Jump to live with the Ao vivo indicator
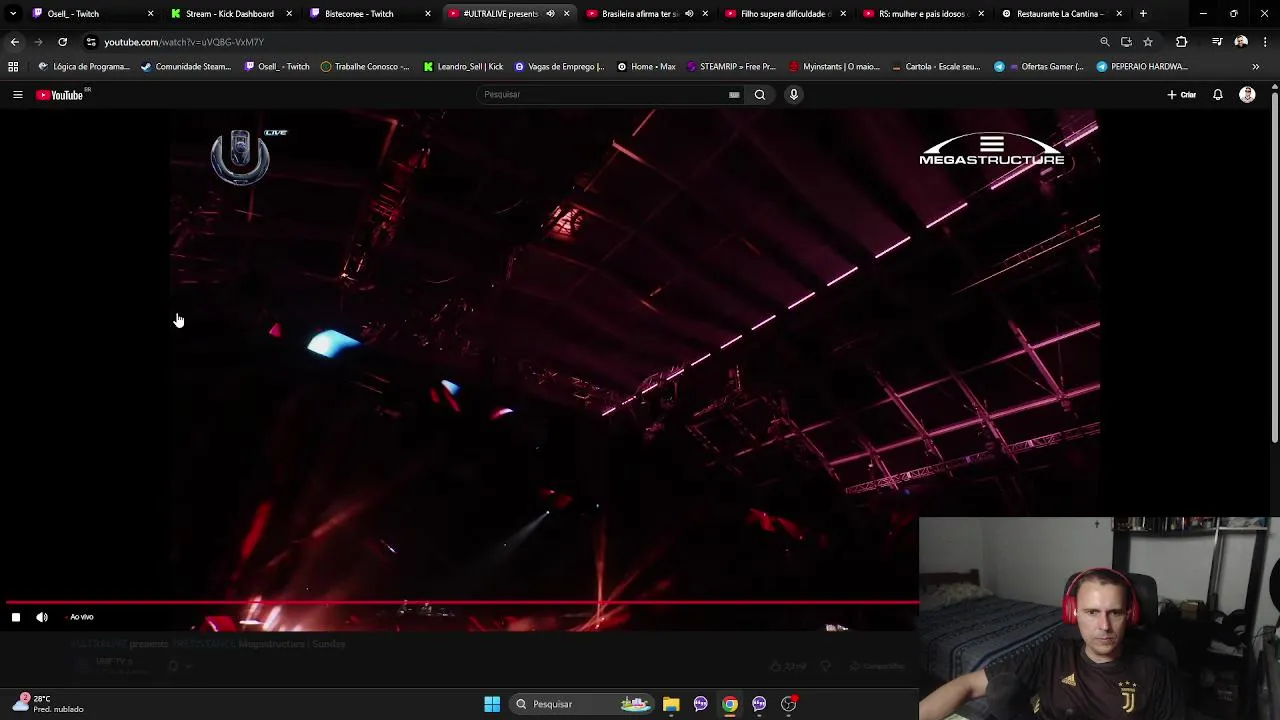Image resolution: width=1280 pixels, height=720 pixels. (x=82, y=617)
